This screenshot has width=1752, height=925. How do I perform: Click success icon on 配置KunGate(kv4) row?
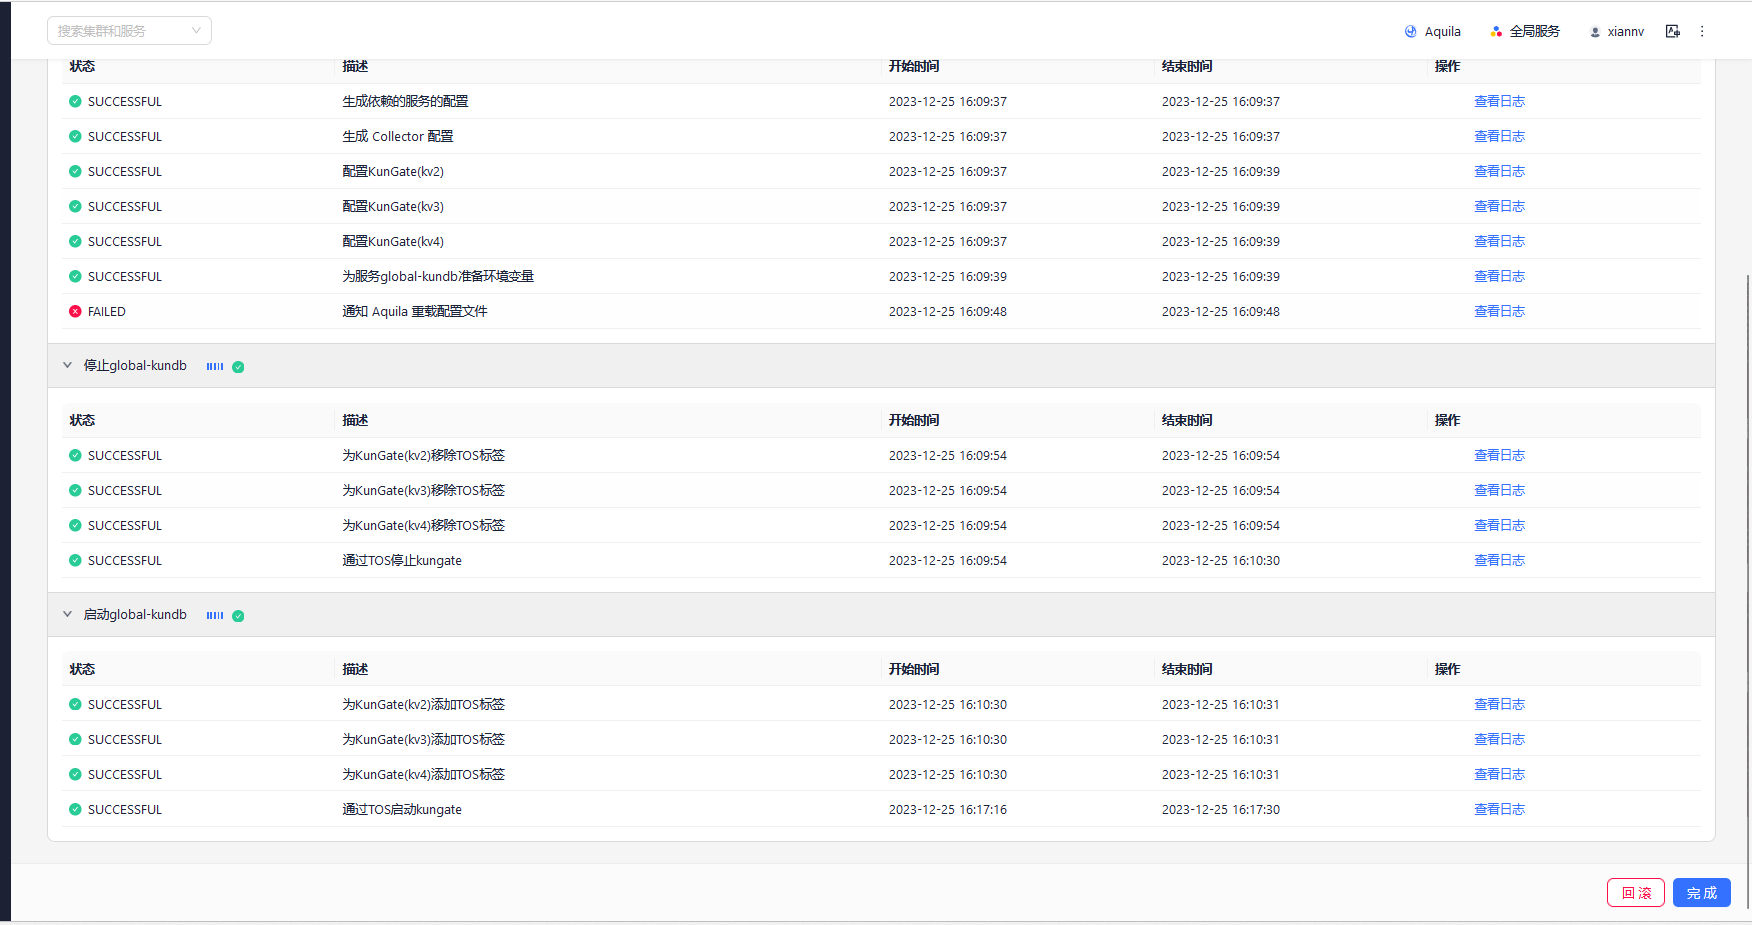pyautogui.click(x=75, y=241)
